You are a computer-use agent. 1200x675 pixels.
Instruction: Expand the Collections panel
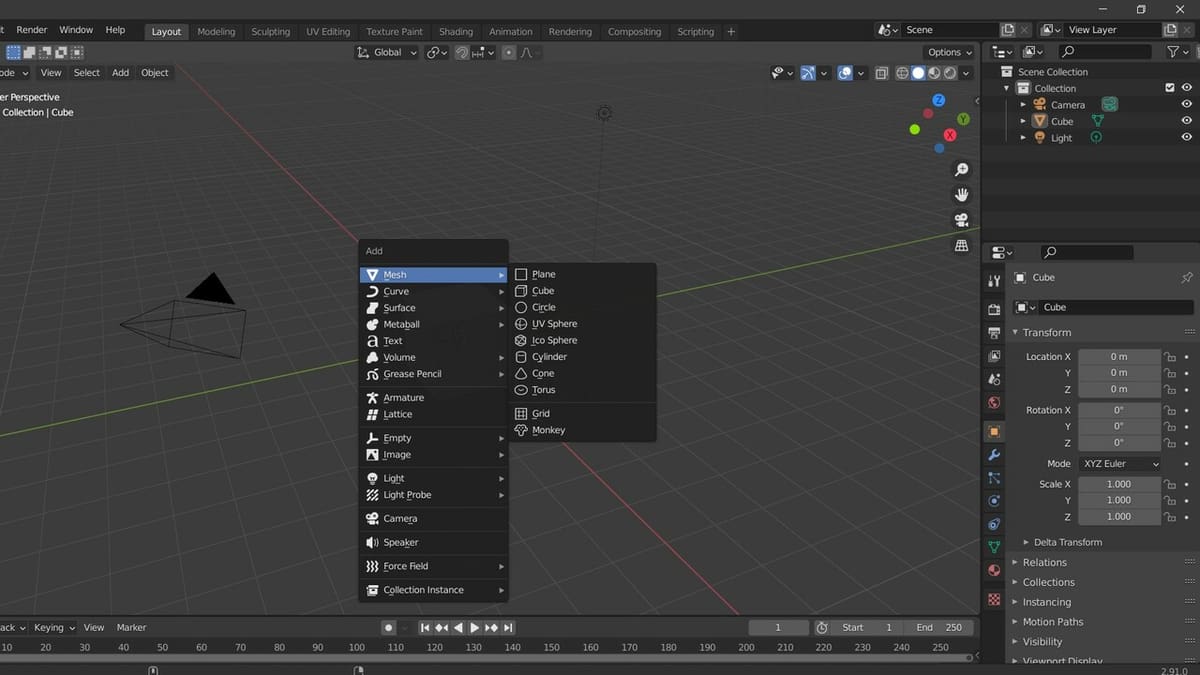click(1048, 582)
